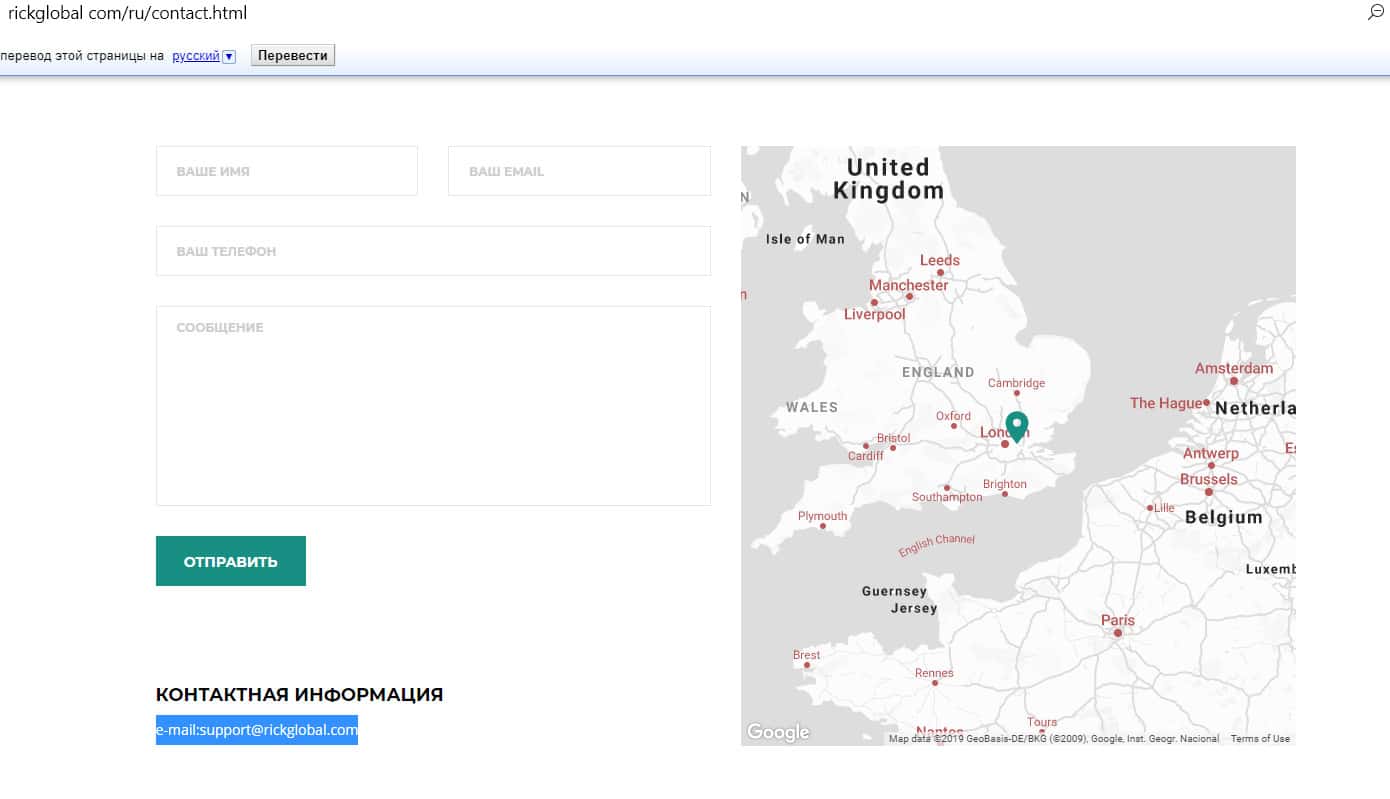The width and height of the screenshot is (1390, 799).
Task: Submit the form with ОТПРАВИТЬ button
Action: point(231,561)
